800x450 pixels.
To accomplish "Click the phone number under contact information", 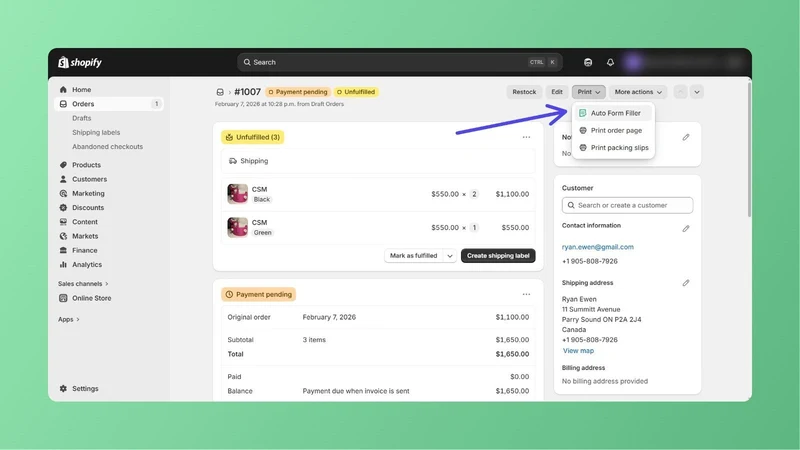I will [589, 261].
